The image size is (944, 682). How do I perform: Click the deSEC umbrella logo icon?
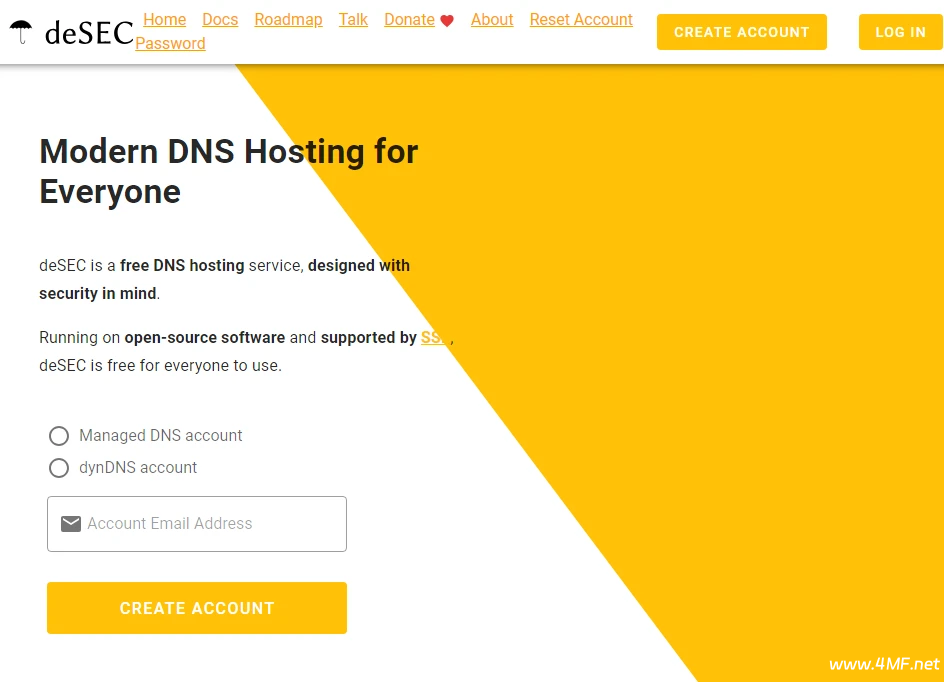[20, 32]
